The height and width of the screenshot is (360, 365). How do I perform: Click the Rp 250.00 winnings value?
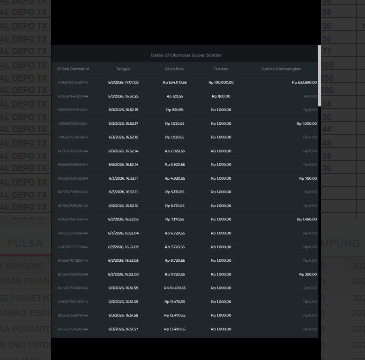pyautogui.click(x=308, y=275)
